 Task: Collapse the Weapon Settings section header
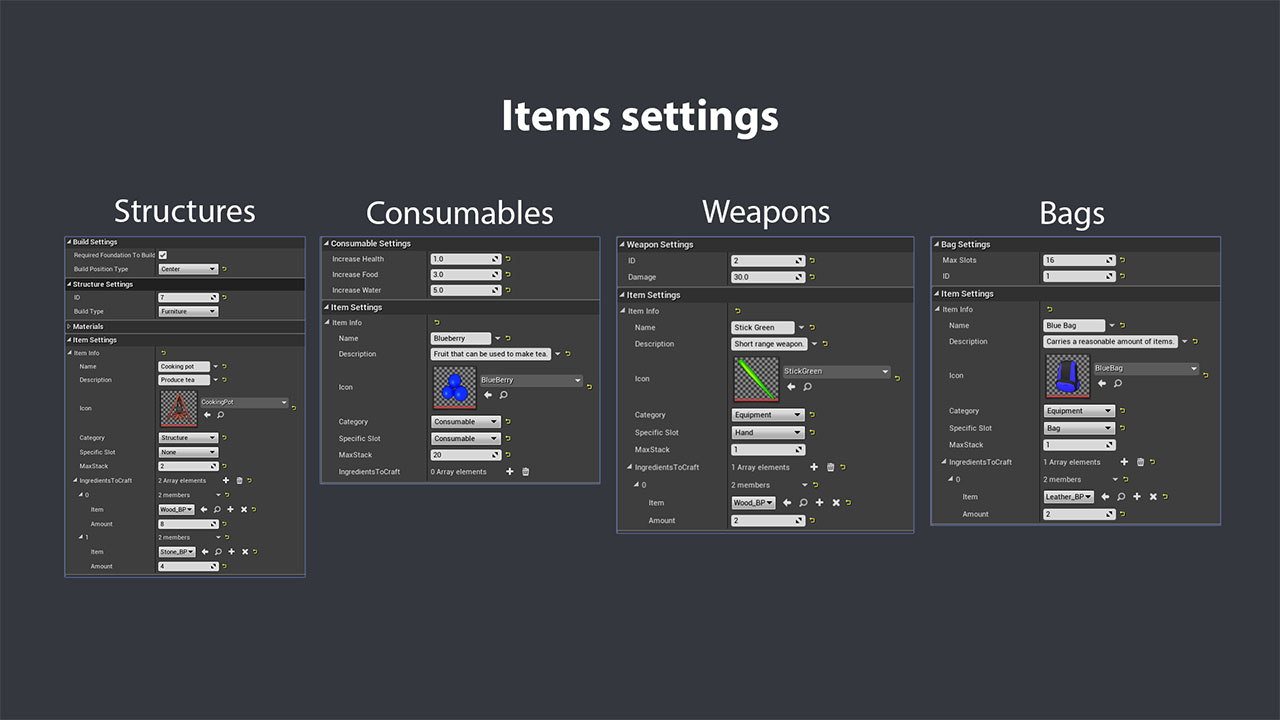click(x=622, y=245)
